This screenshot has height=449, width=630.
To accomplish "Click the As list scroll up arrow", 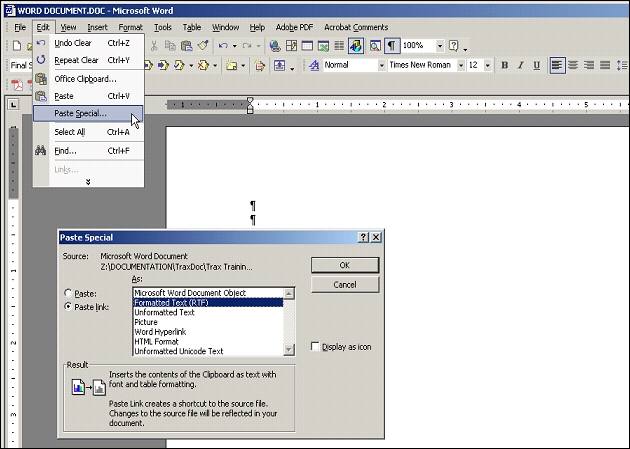I will click(289, 294).
